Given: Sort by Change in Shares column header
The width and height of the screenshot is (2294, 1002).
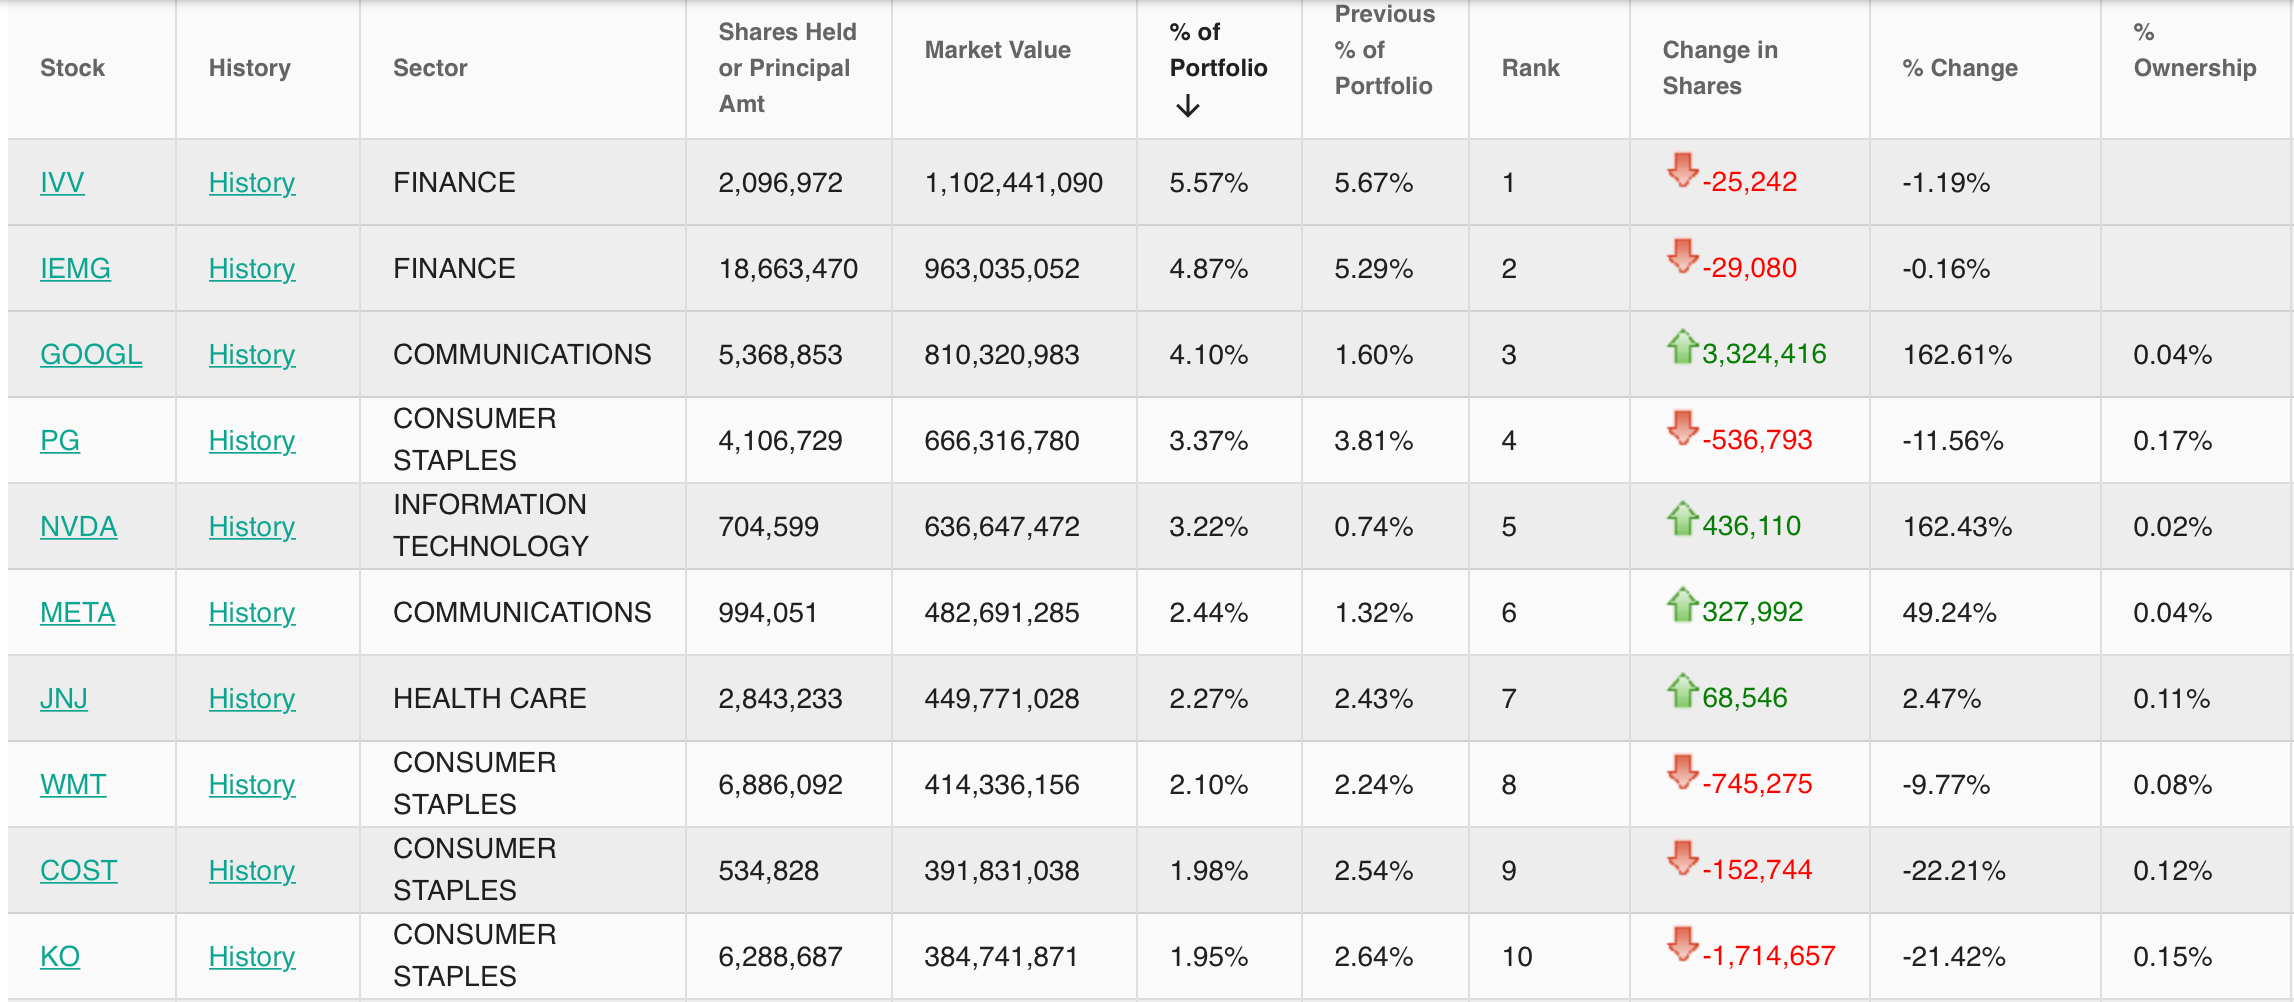Looking at the screenshot, I should [x=1719, y=68].
